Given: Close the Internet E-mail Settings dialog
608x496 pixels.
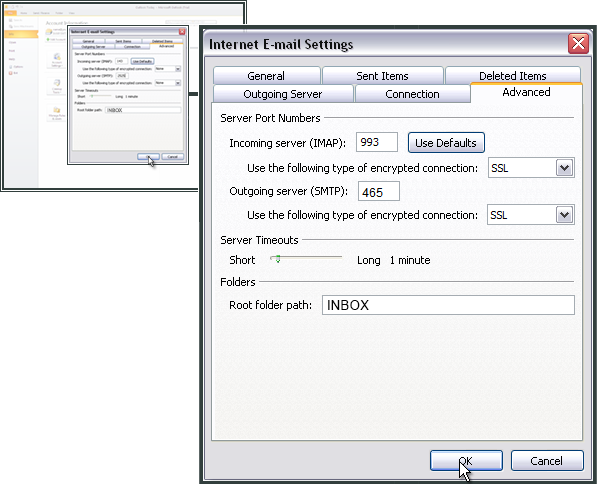Looking at the screenshot, I should (577, 44).
